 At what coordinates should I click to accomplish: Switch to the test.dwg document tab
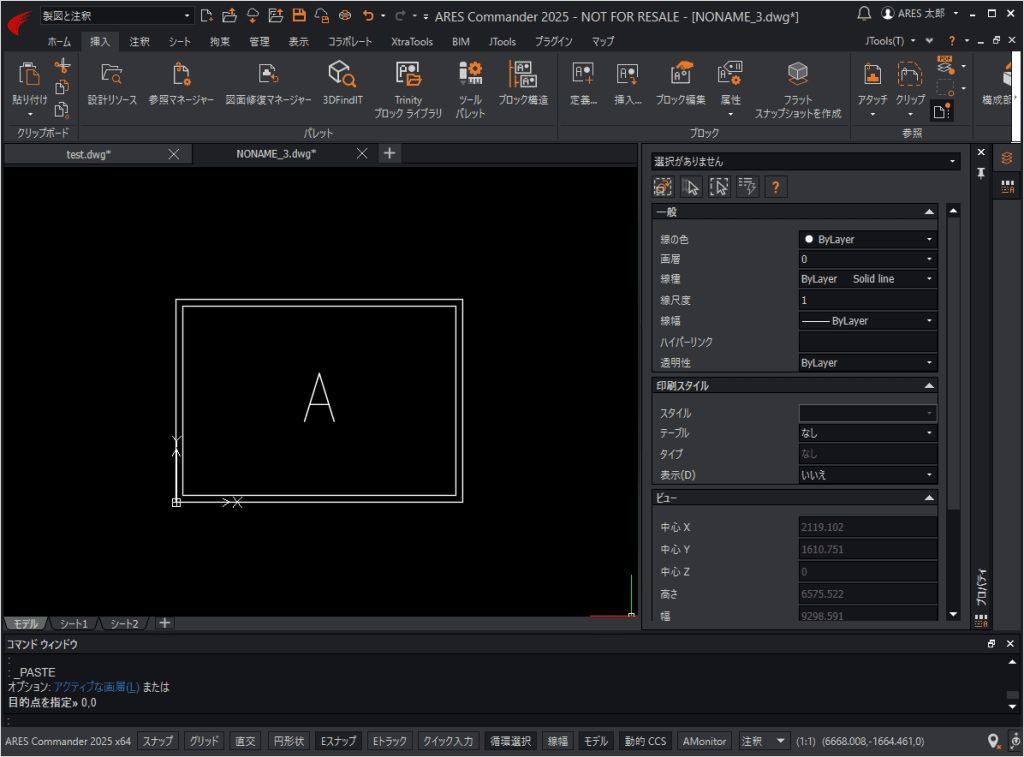(x=88, y=154)
